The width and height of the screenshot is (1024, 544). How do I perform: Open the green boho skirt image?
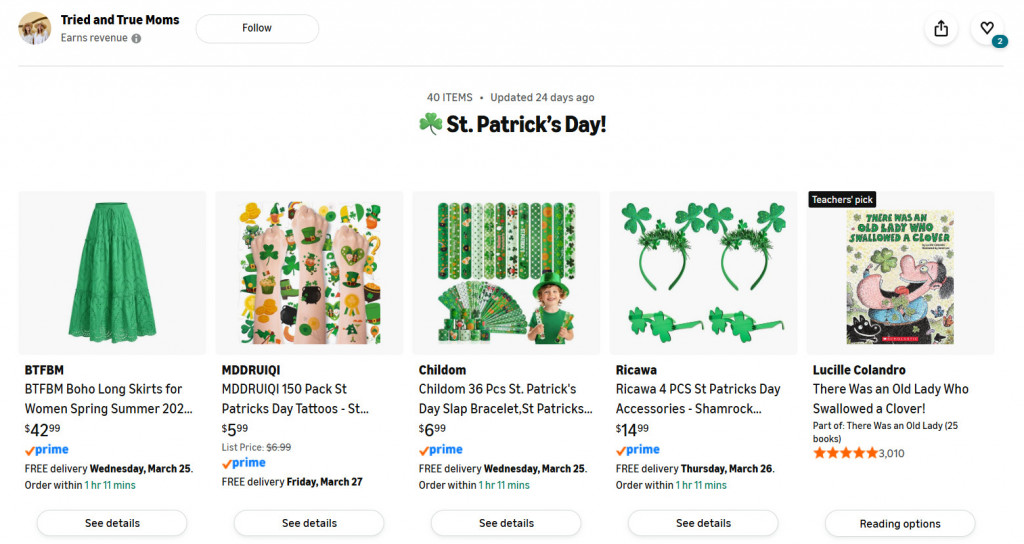click(112, 272)
